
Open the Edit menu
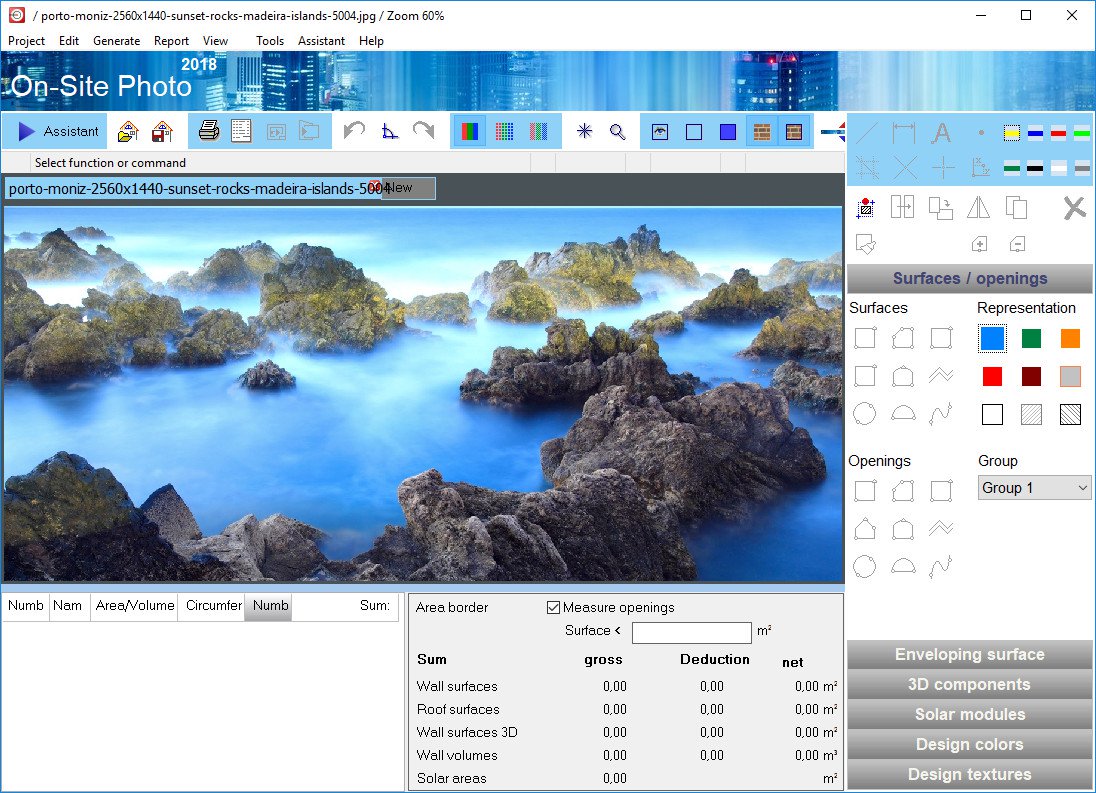click(68, 41)
